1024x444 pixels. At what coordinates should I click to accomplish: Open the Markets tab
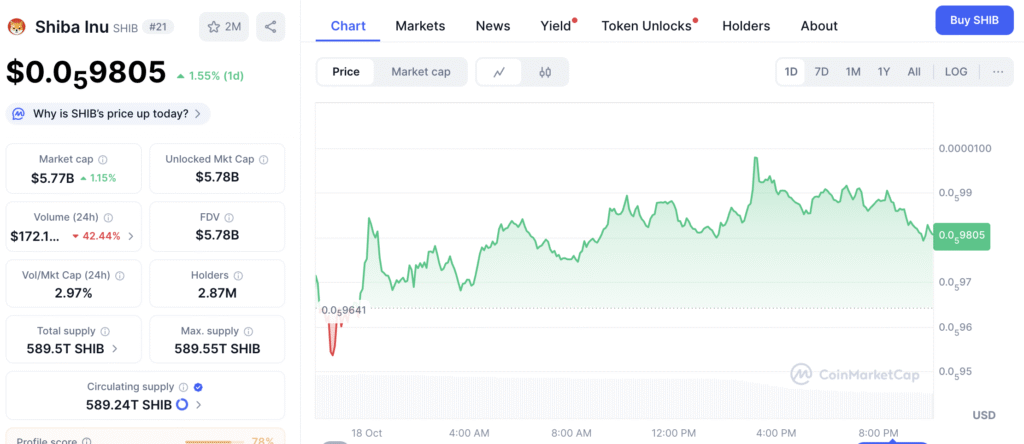pos(420,26)
